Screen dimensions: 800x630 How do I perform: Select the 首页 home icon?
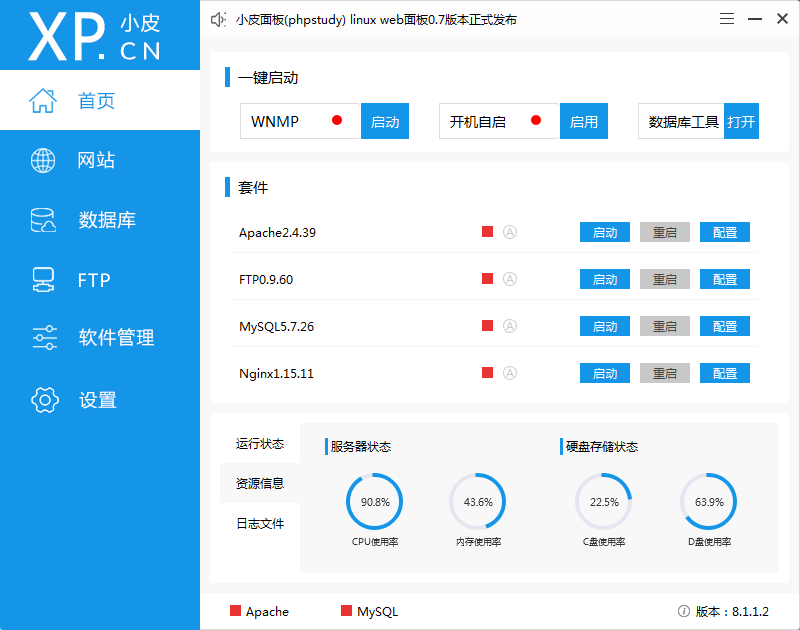coord(43,100)
